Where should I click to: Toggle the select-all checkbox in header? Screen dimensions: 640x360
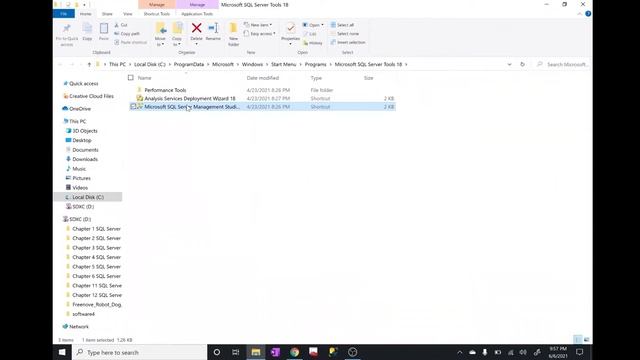click(x=131, y=78)
